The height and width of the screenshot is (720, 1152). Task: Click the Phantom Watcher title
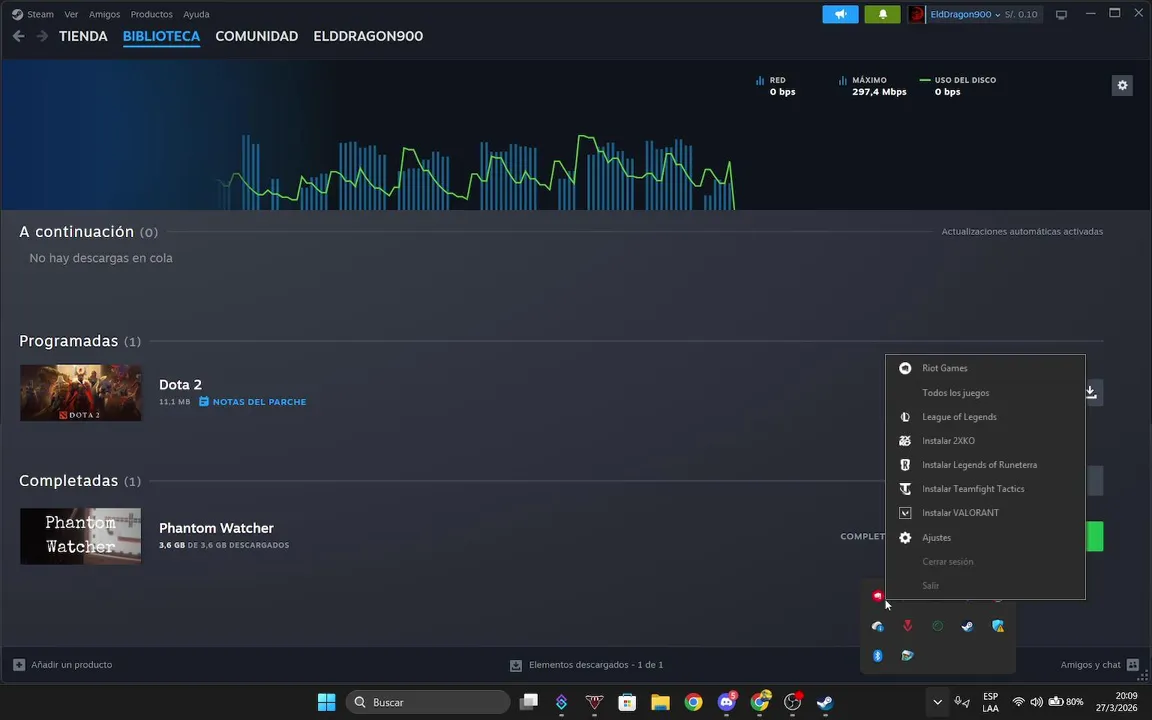pyautogui.click(x=216, y=528)
